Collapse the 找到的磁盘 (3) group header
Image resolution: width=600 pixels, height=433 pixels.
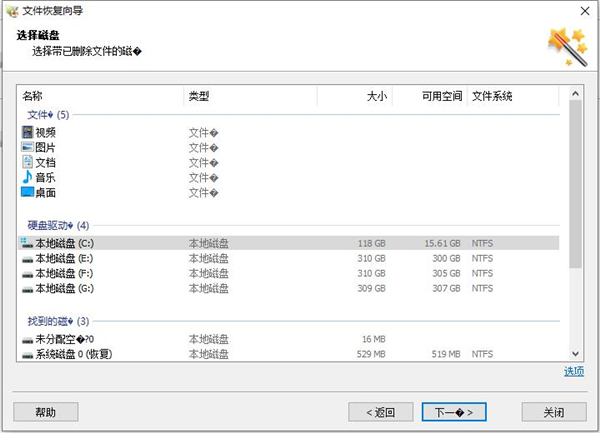coord(57,321)
